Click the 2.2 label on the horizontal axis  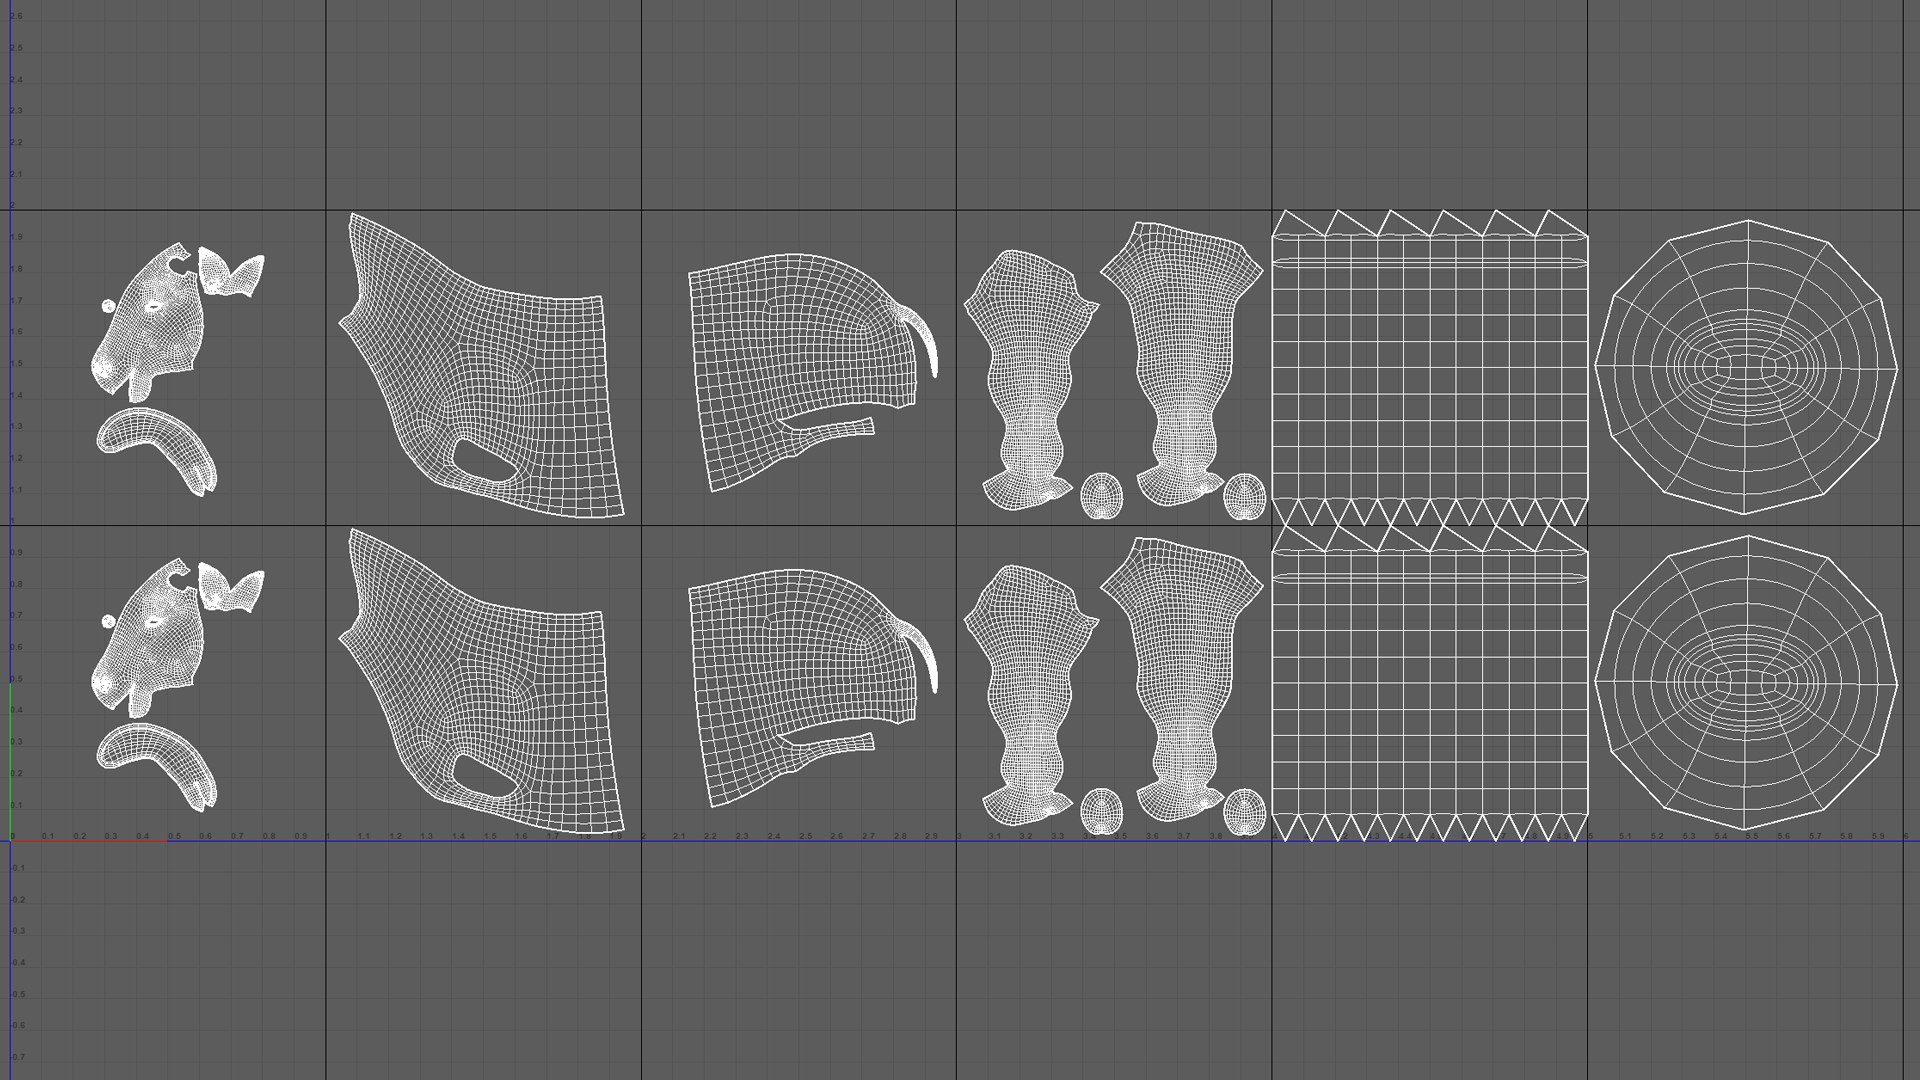[x=710, y=836]
